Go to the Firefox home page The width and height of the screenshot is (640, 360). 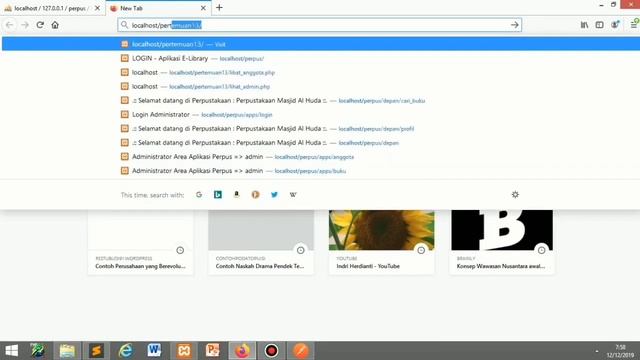(55, 25)
